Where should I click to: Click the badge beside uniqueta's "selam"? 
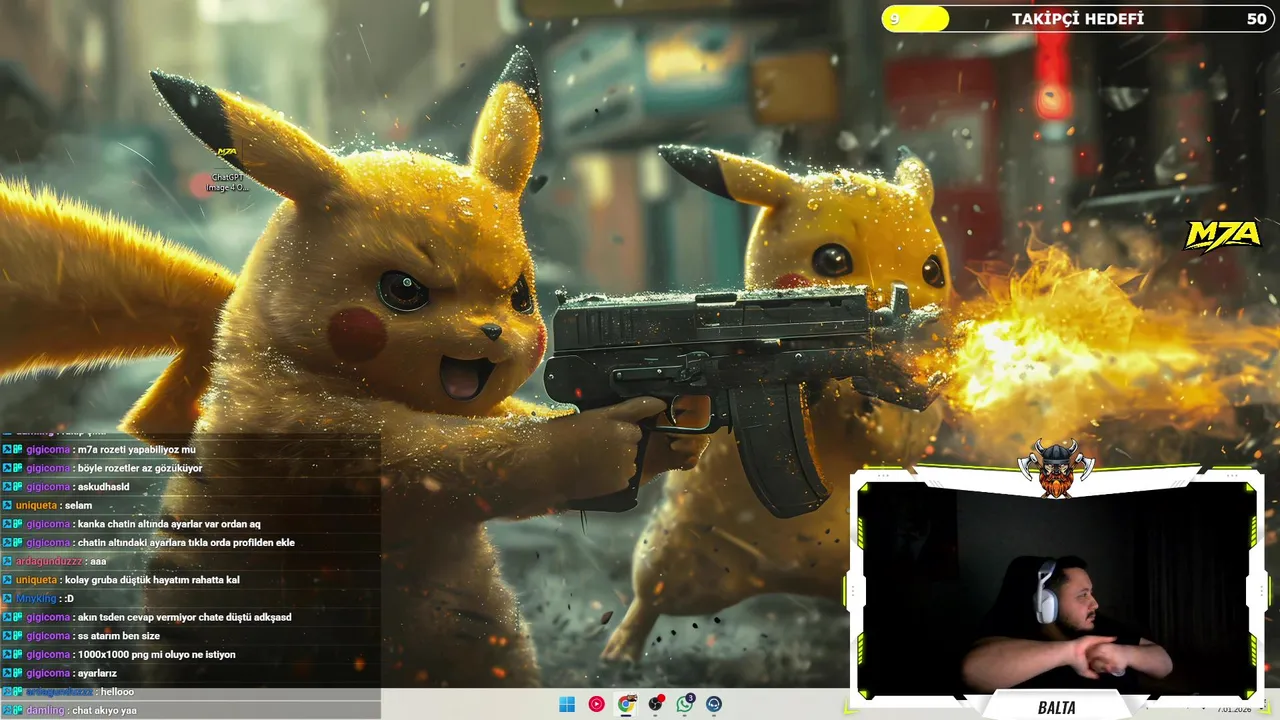[8, 505]
